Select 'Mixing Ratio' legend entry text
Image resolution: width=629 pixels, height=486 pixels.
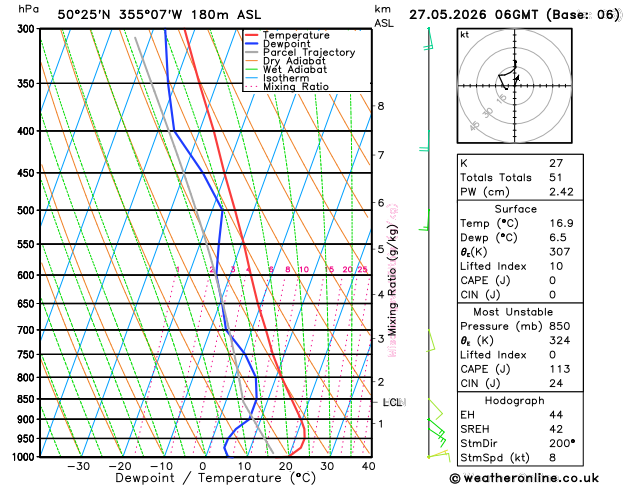tap(296, 87)
